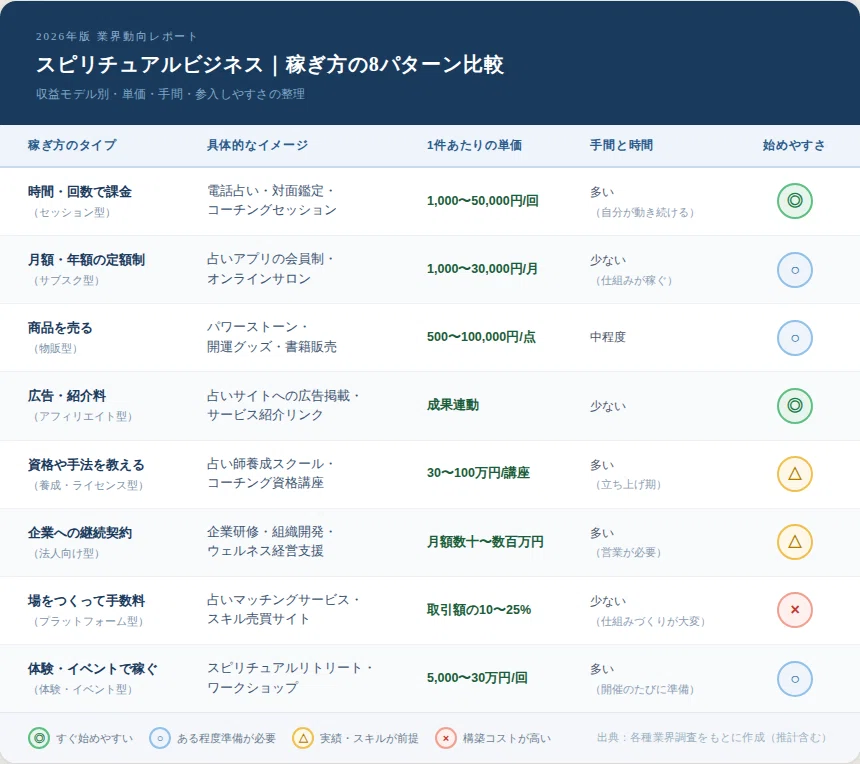
Task: Click the circle icon in the 物販型 row
Action: (794, 338)
